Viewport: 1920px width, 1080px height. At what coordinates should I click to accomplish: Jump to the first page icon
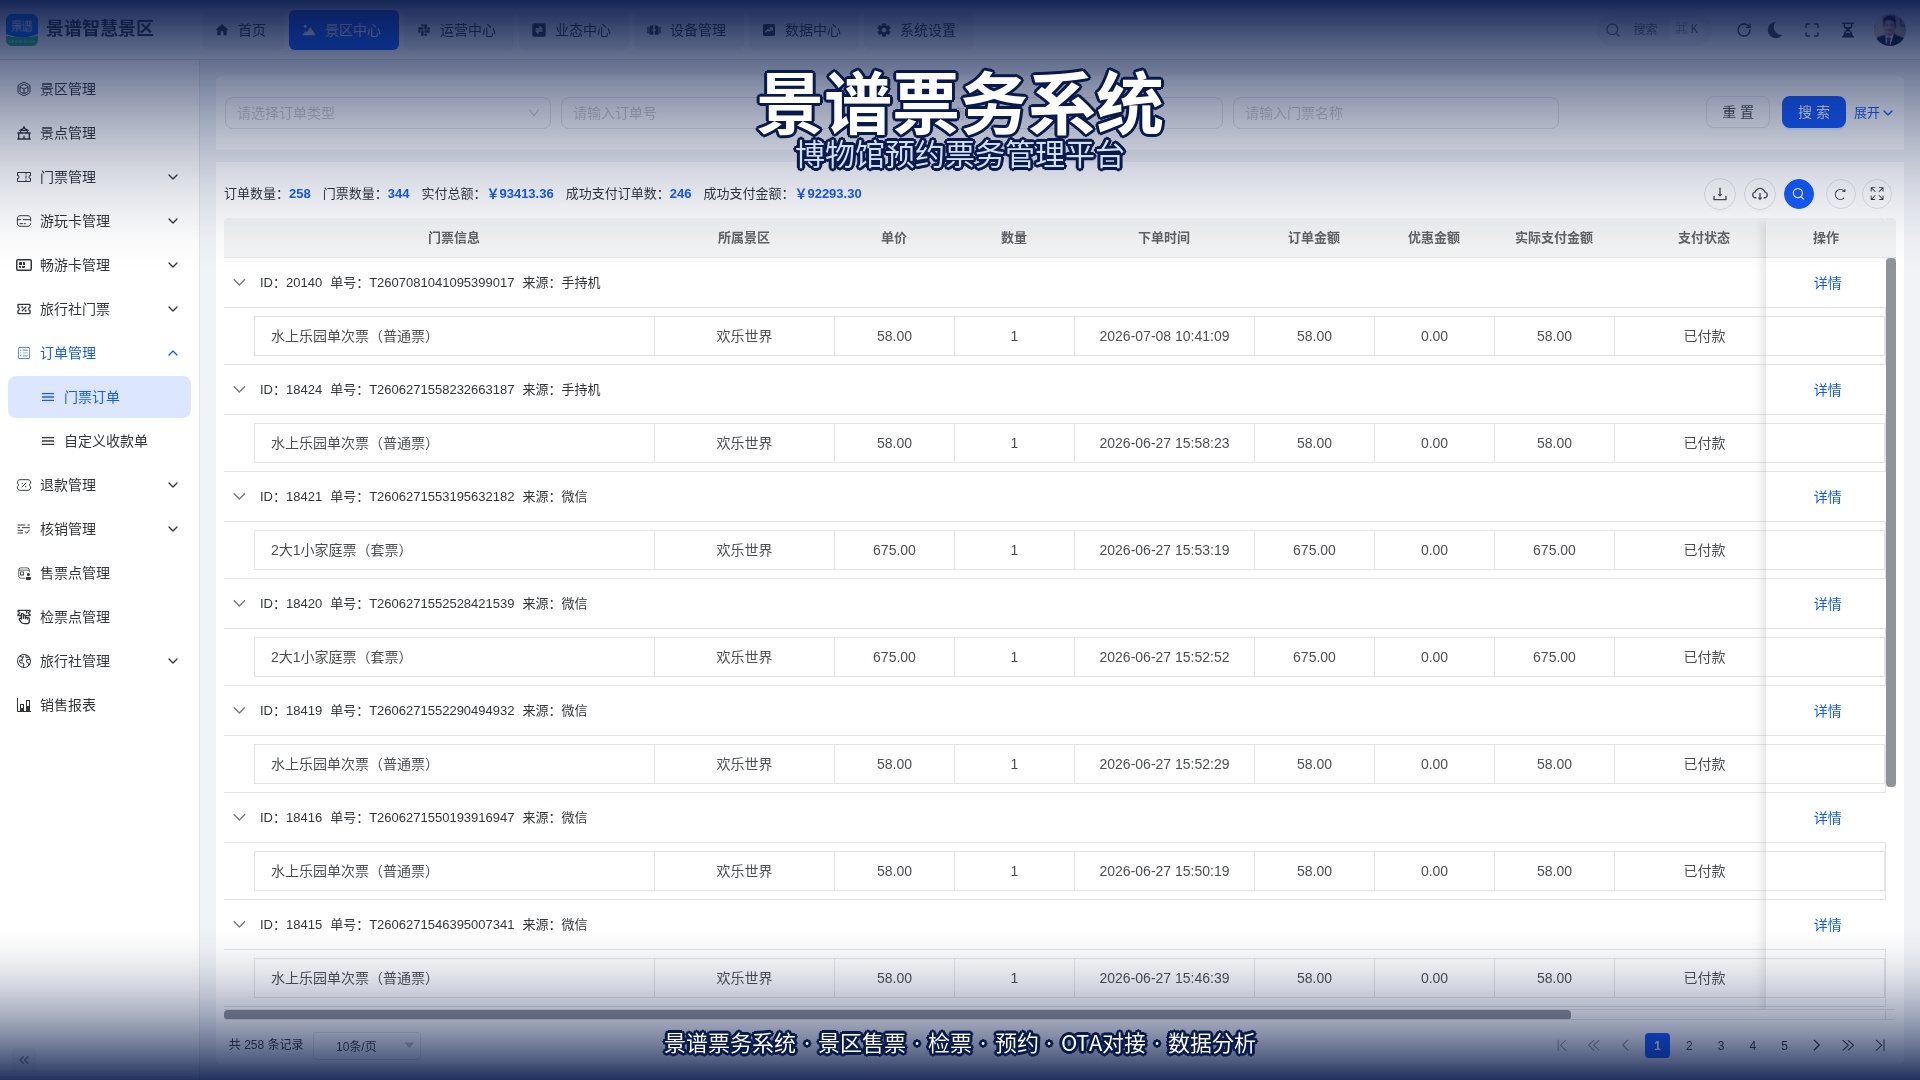pyautogui.click(x=1562, y=1046)
